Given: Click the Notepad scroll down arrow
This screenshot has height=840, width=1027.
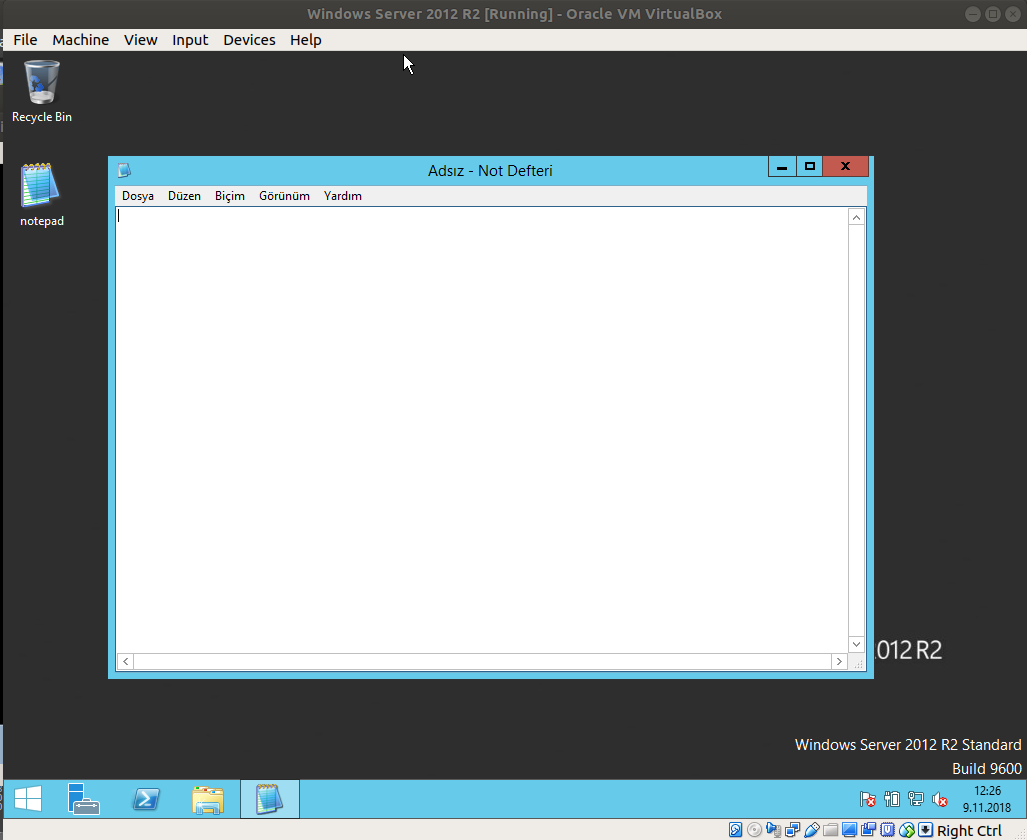Looking at the screenshot, I should [856, 644].
